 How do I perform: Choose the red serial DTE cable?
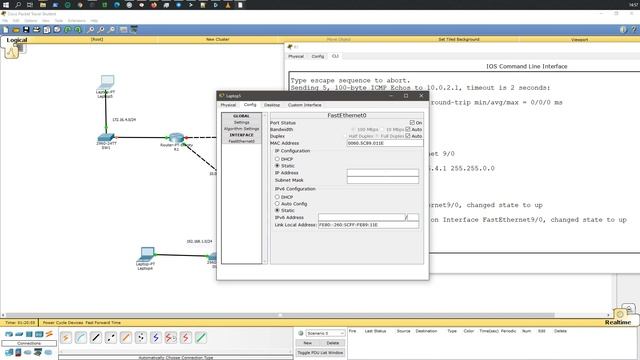[186, 338]
